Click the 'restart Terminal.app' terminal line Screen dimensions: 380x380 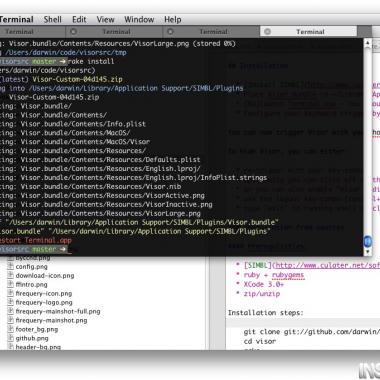[36, 240]
